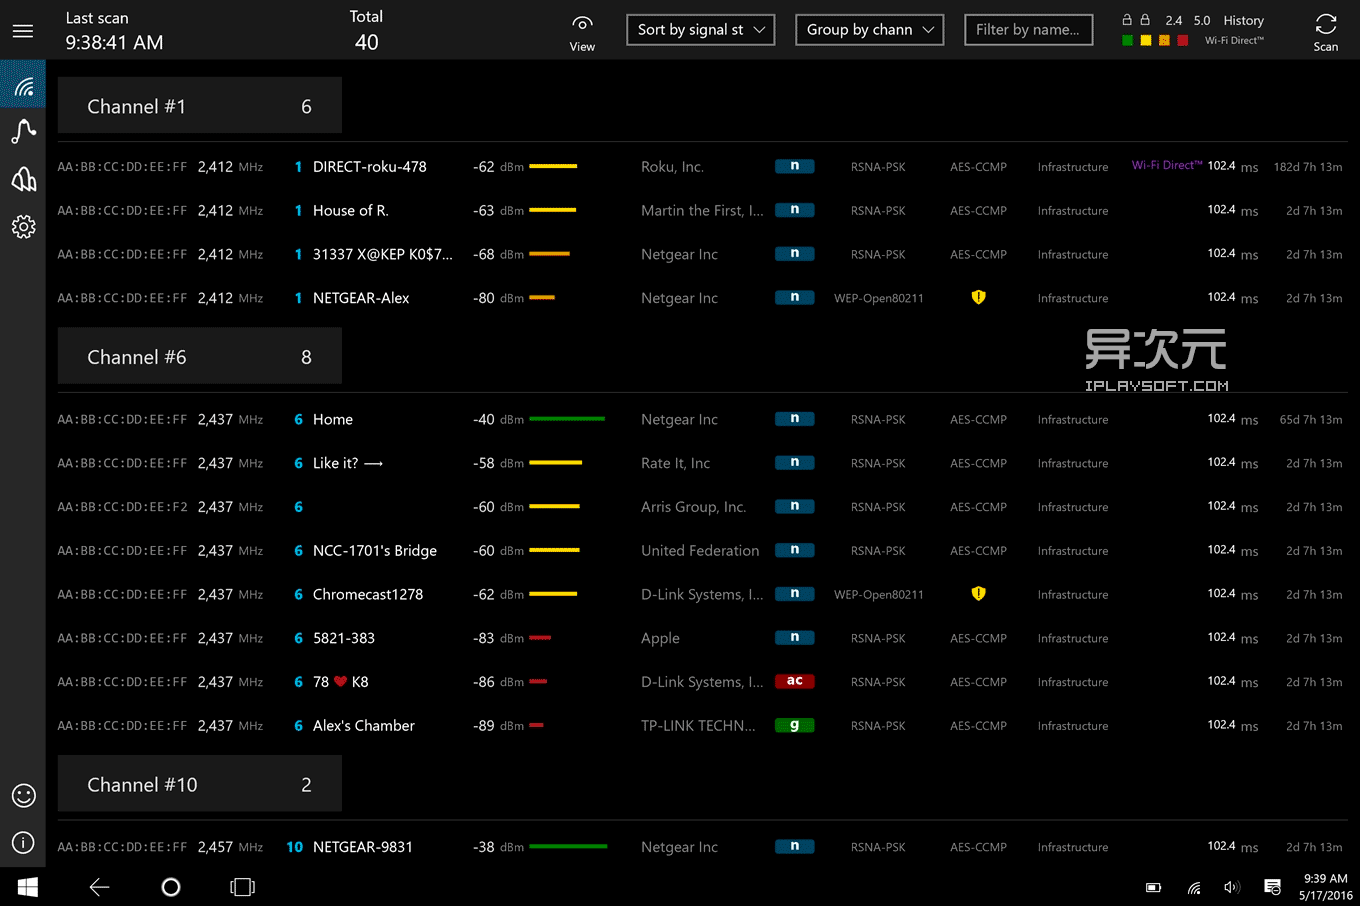Open the Action Center notifications icon
Screen dimensions: 1360x906
click(1273, 887)
